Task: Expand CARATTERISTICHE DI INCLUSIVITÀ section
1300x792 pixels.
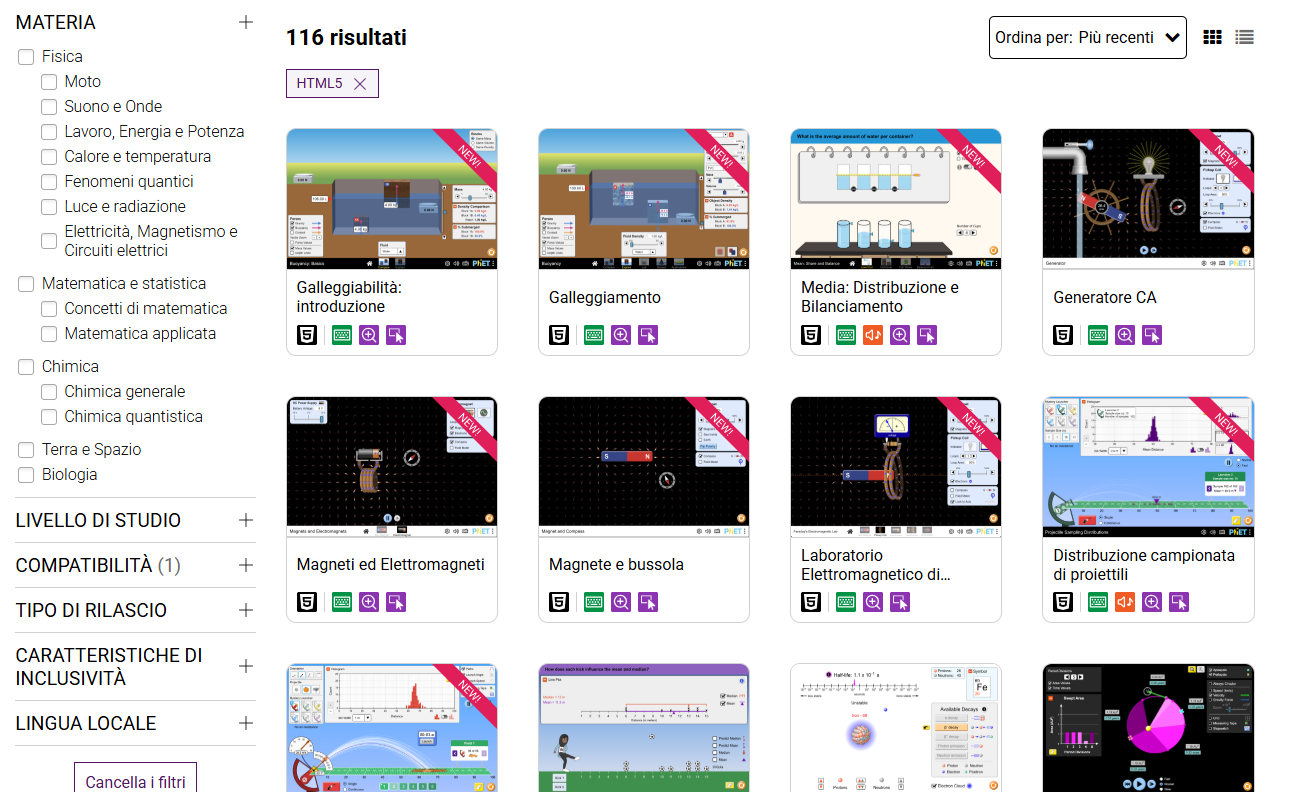Action: click(246, 666)
